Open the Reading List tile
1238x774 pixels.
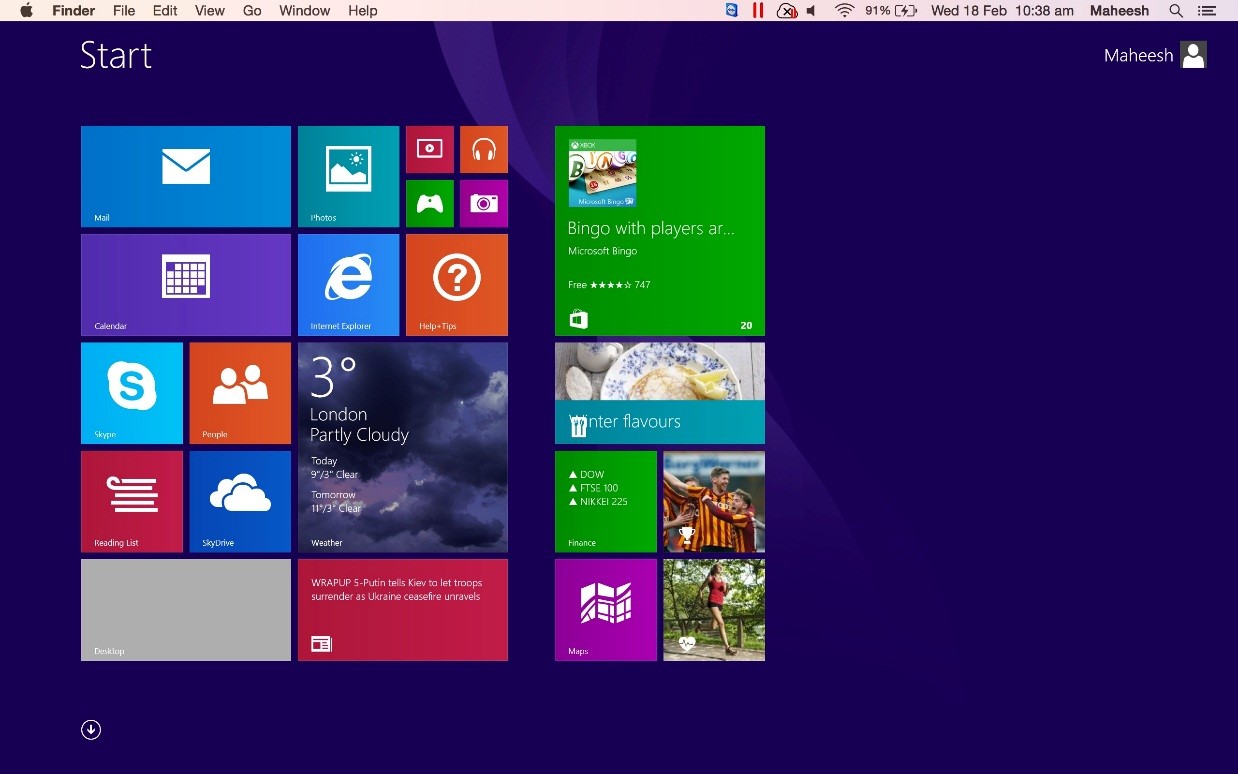[x=132, y=501]
